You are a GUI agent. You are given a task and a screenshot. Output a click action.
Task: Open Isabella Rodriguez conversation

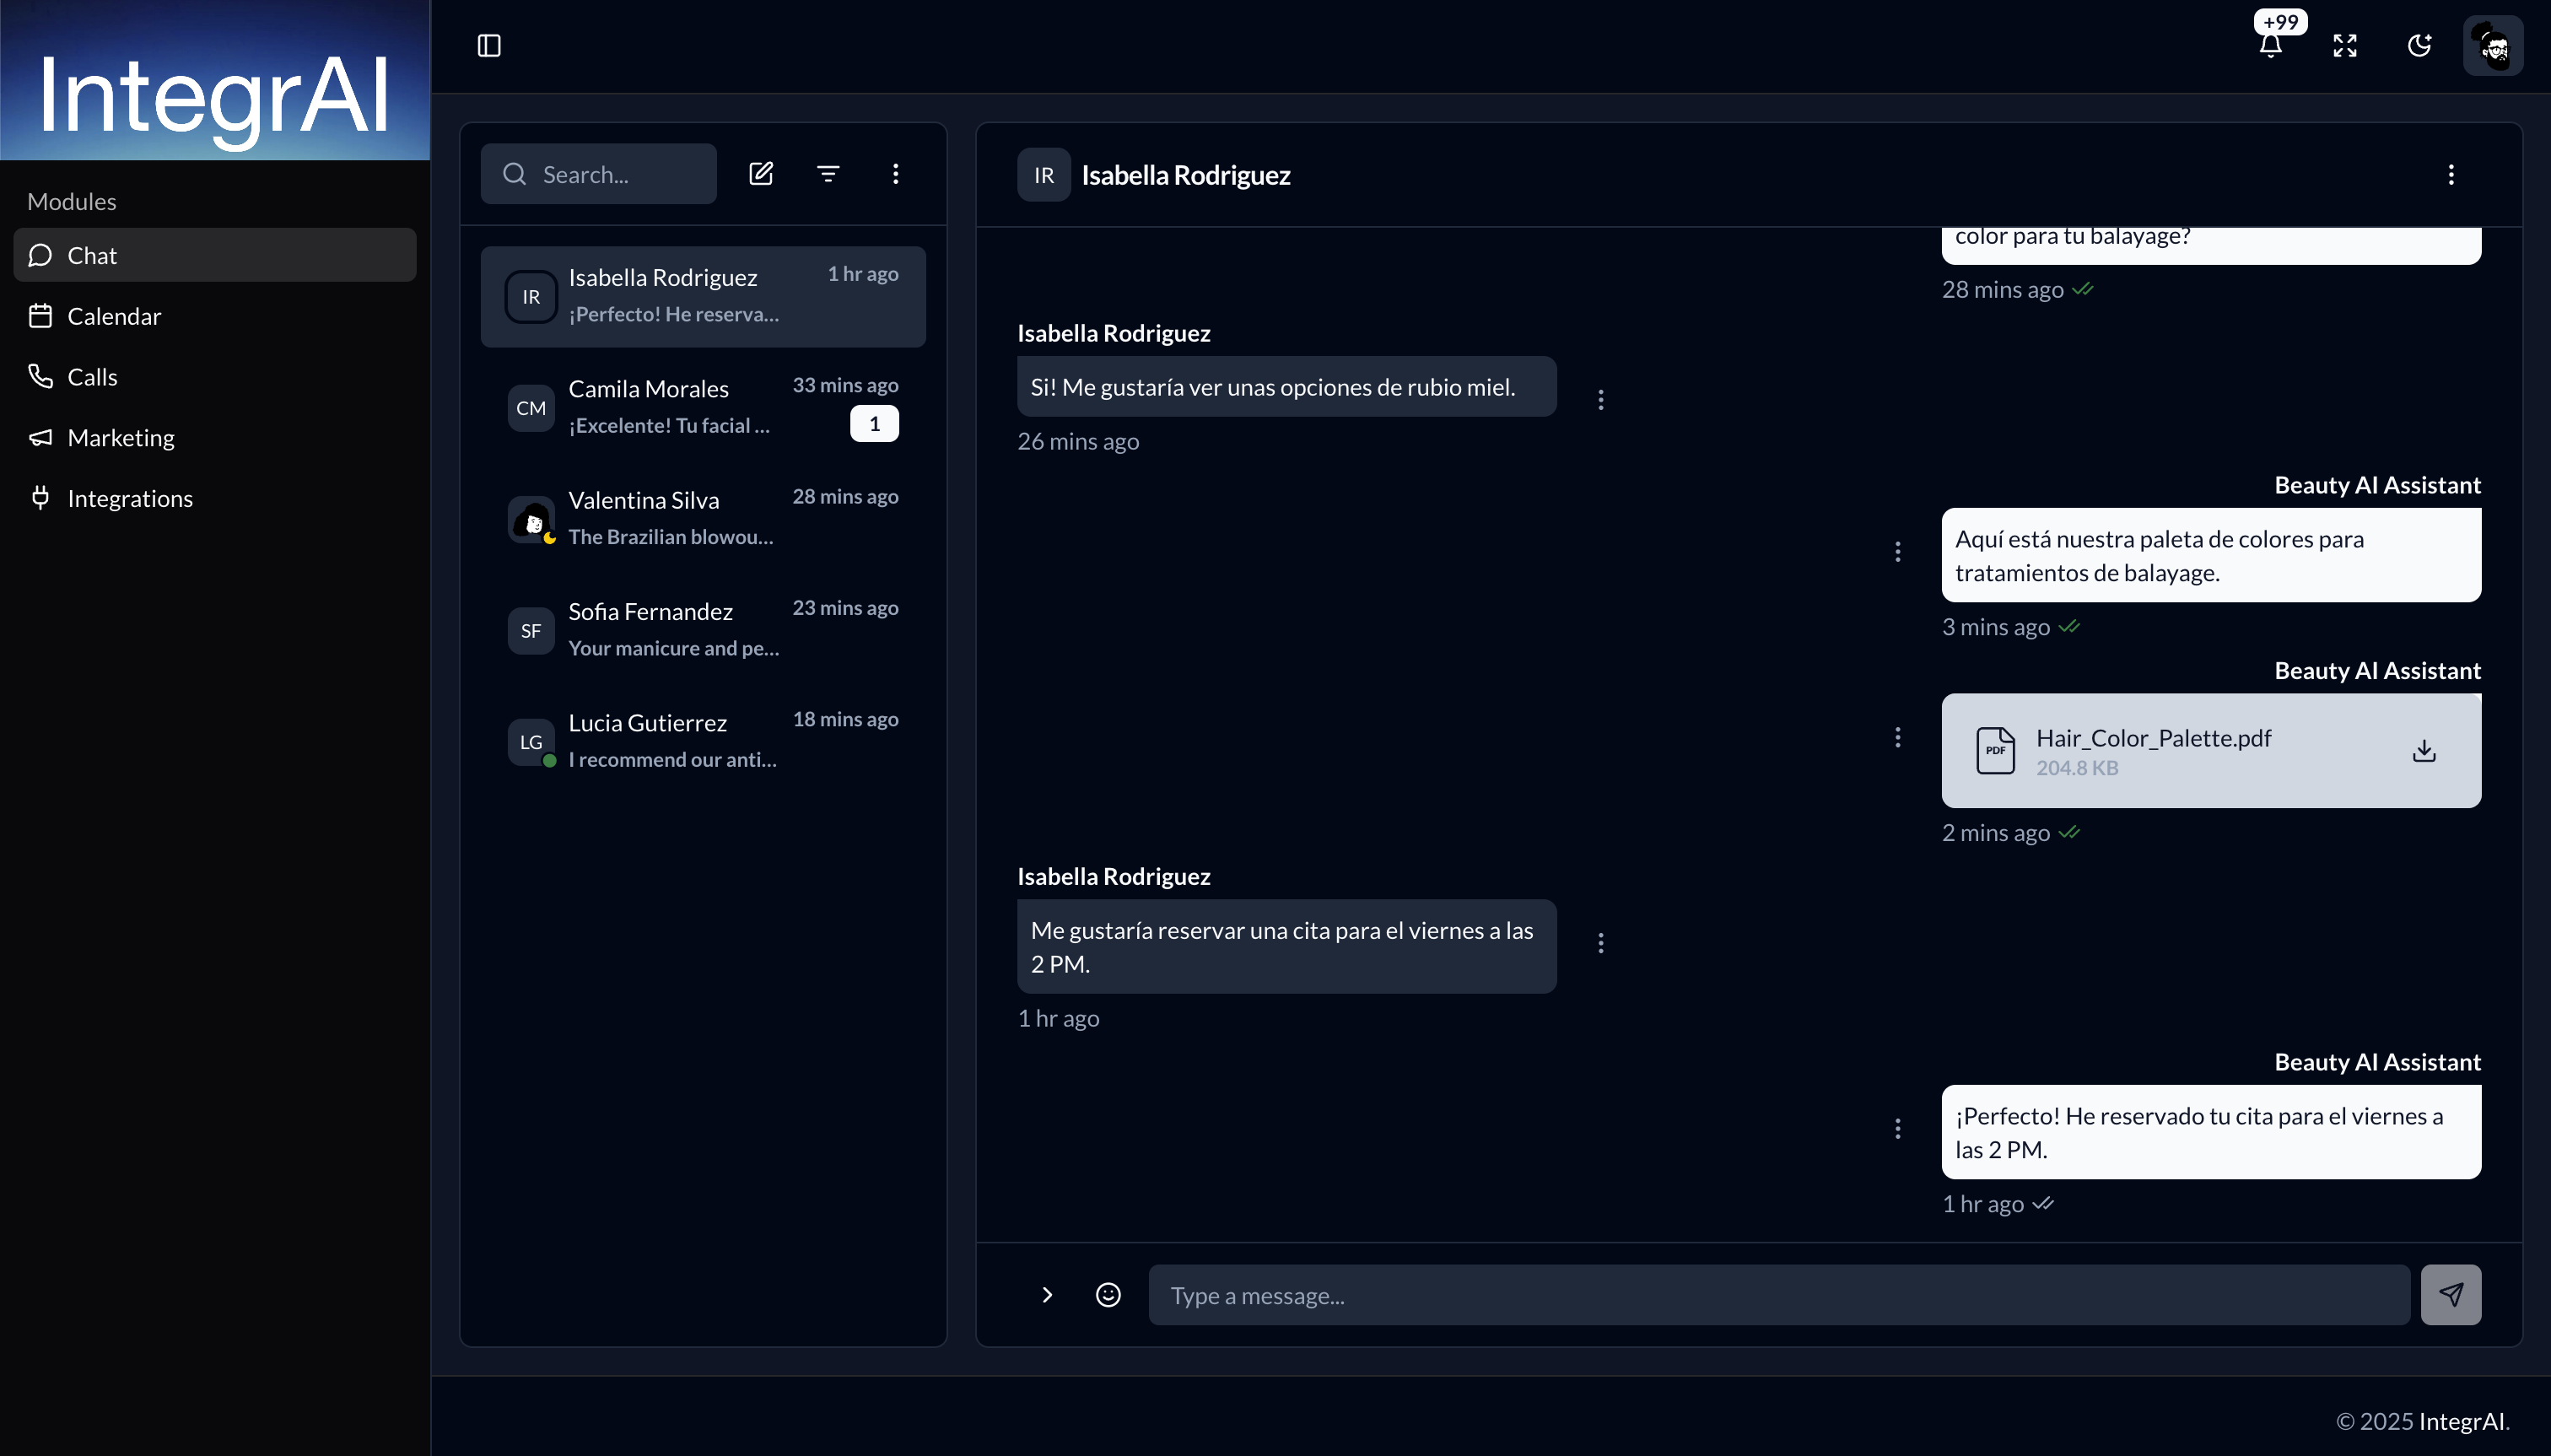pos(703,297)
